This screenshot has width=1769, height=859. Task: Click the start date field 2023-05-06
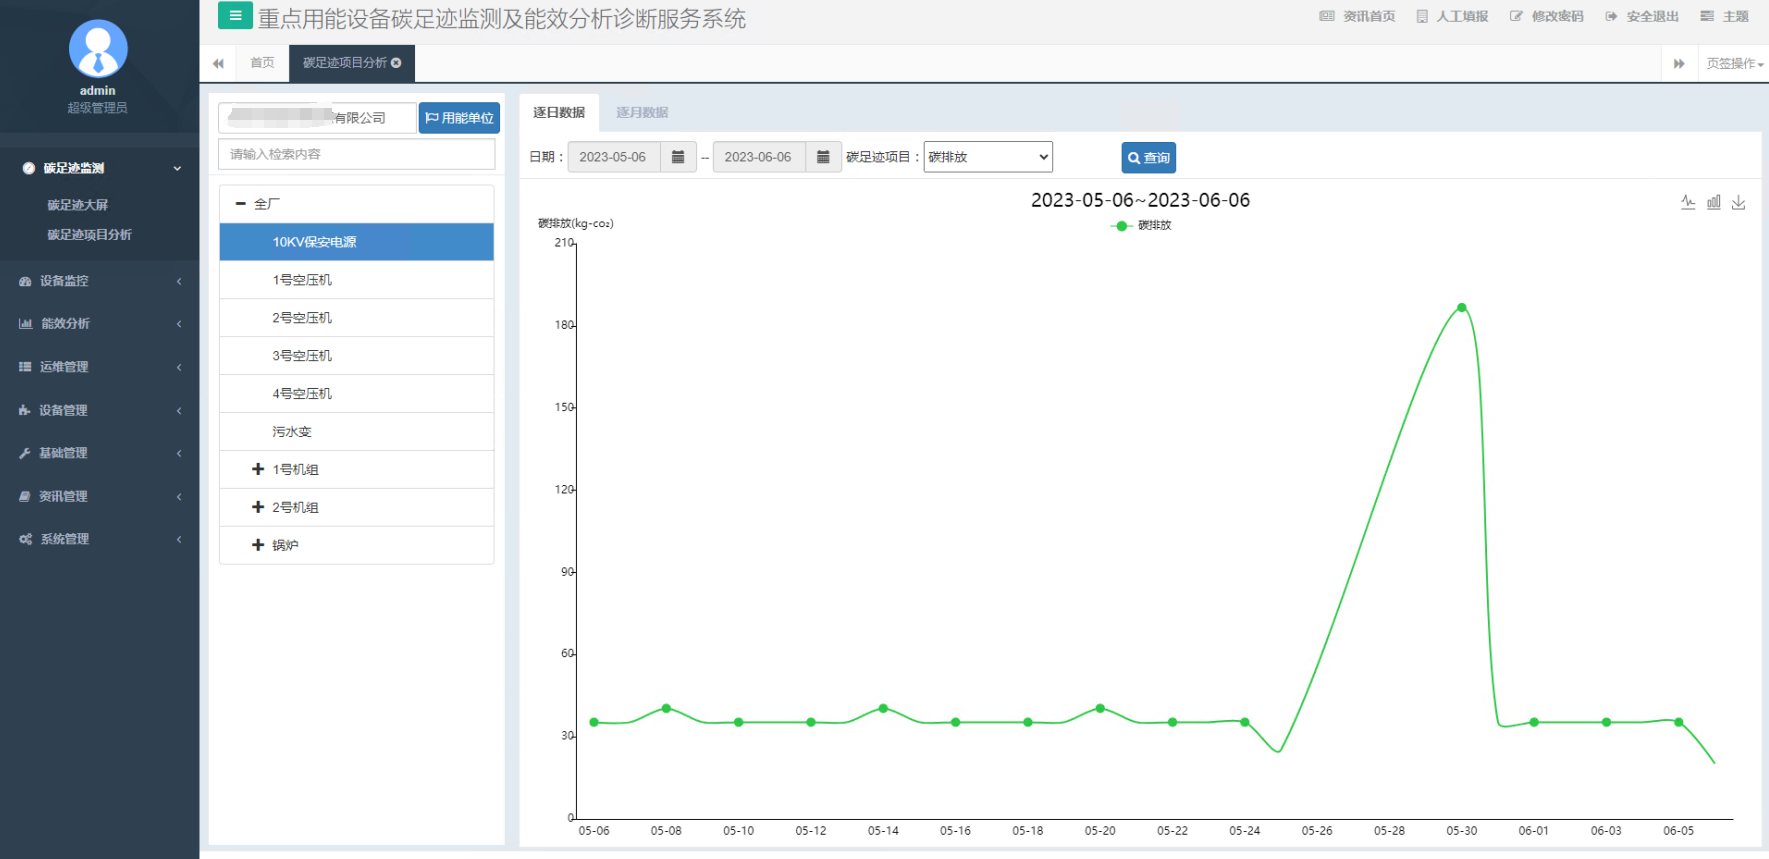614,157
